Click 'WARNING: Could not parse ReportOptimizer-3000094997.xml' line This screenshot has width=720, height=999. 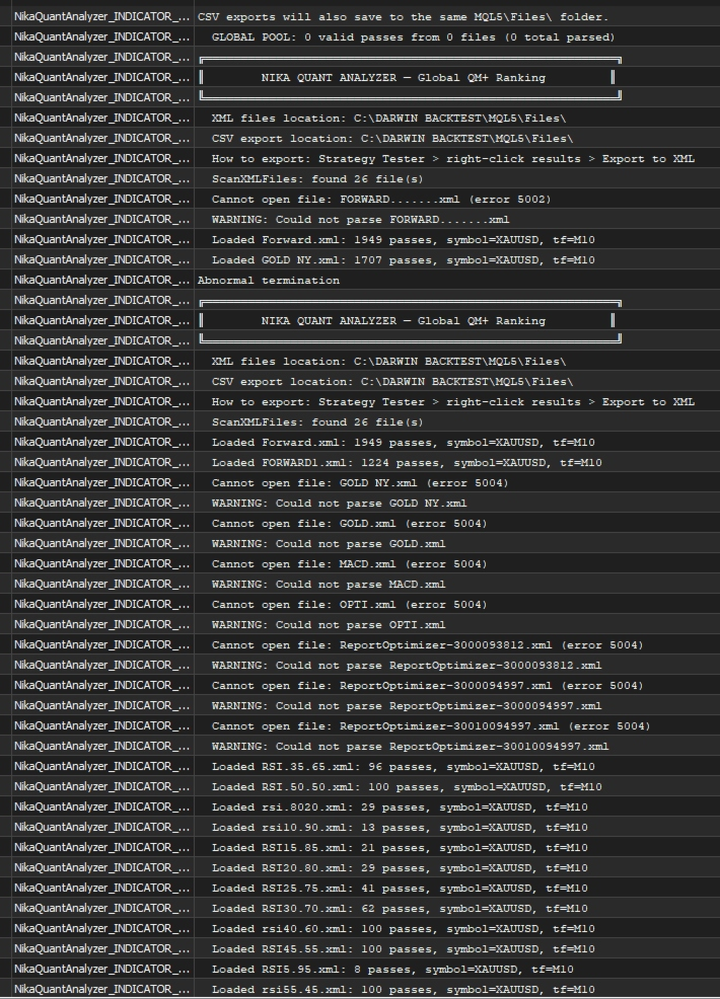click(360, 706)
